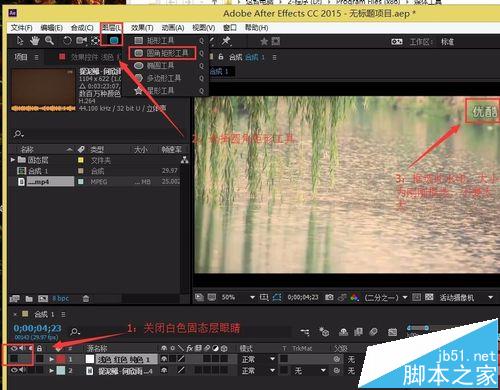Open the 窗口 menu
This screenshot has width=500, height=390.
pyautogui.click(x=230, y=28)
